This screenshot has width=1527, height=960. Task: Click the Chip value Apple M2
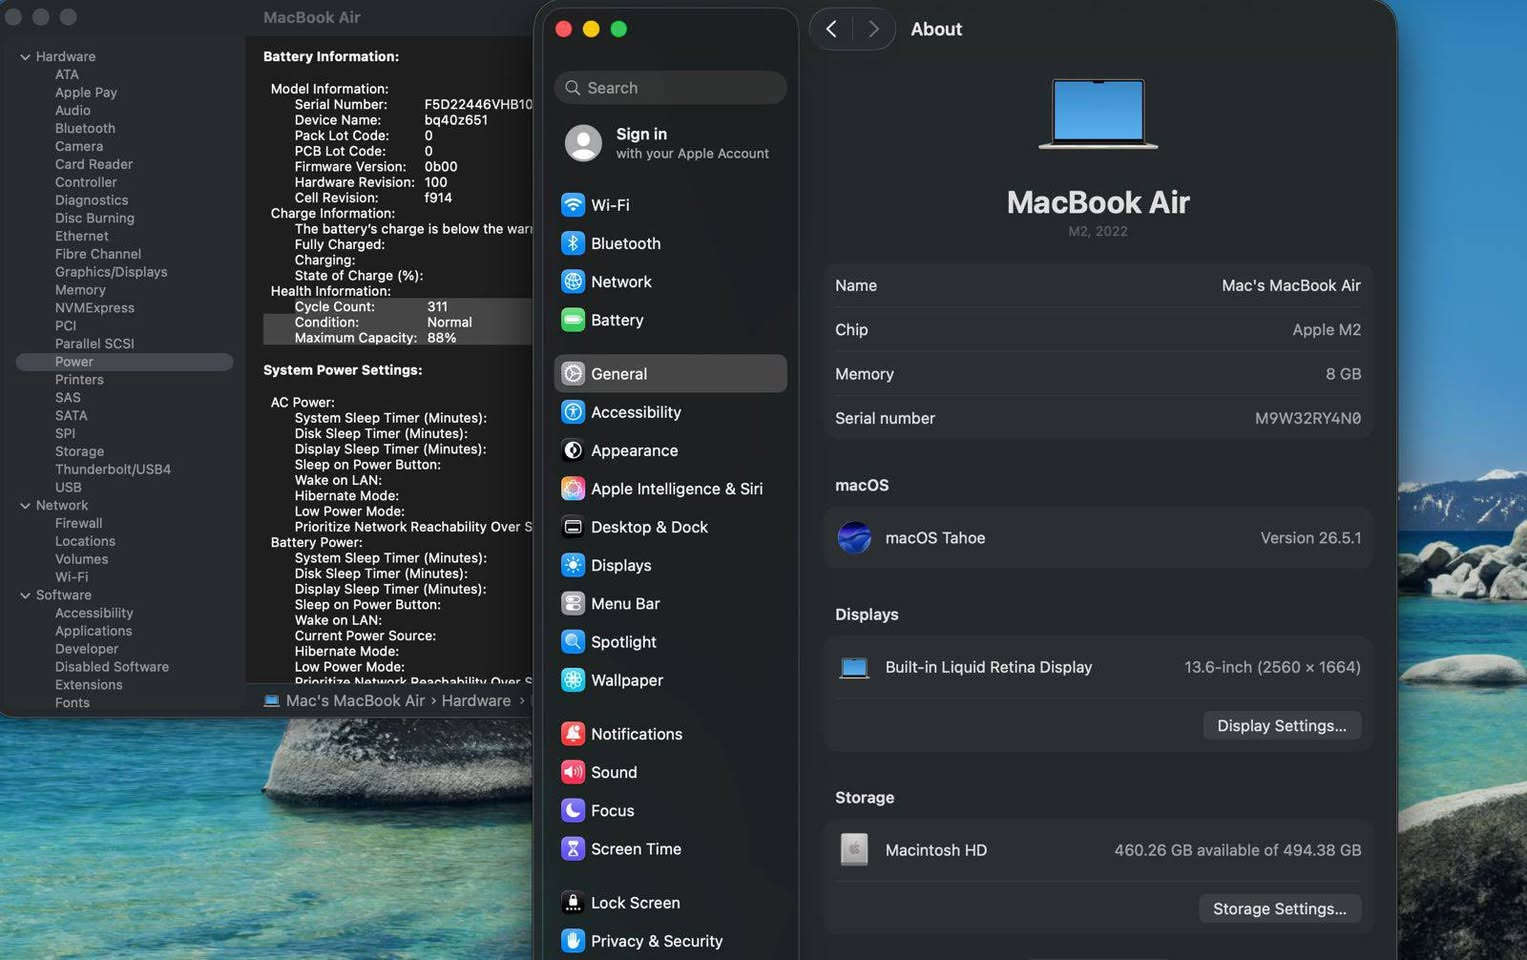(1326, 330)
